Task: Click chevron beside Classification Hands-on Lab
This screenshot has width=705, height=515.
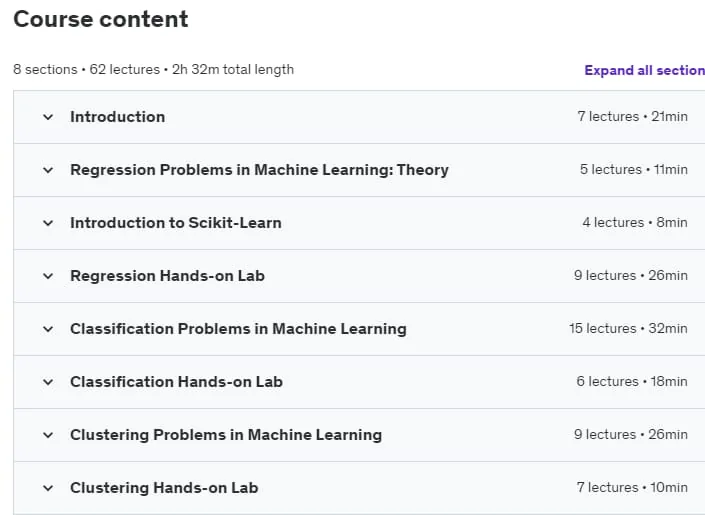Action: tap(48, 383)
